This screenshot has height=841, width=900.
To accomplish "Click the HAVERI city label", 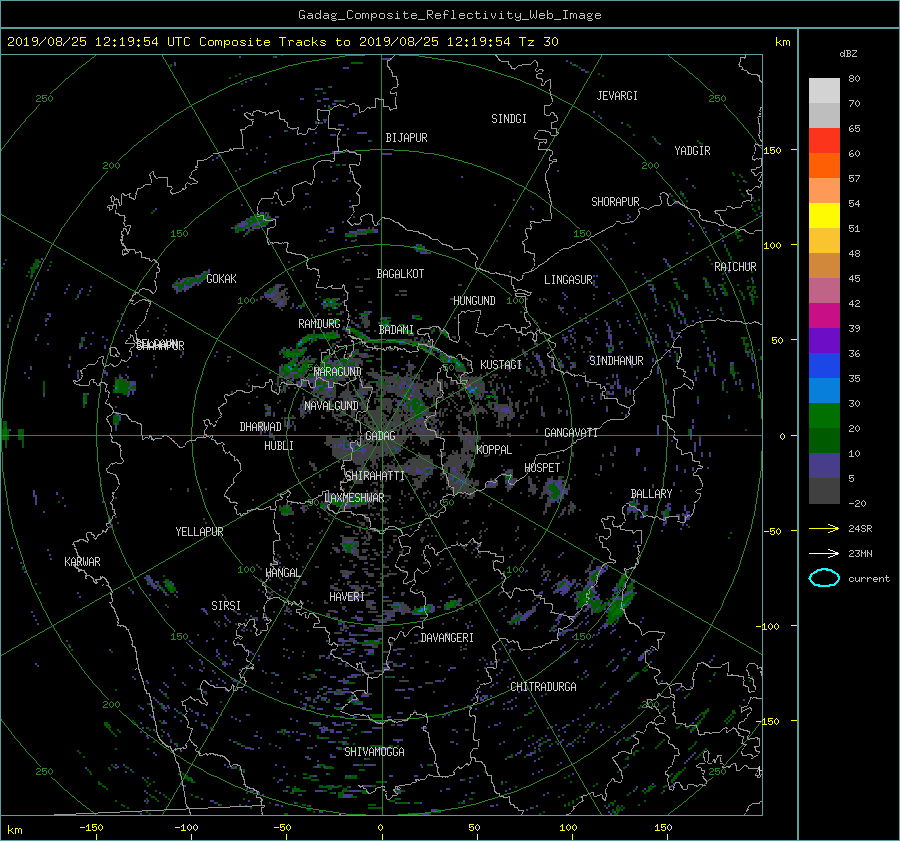I will click(347, 597).
